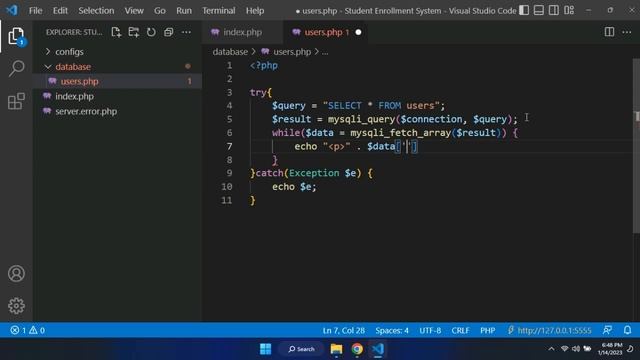Open editor more actions ellipsis

tap(627, 32)
